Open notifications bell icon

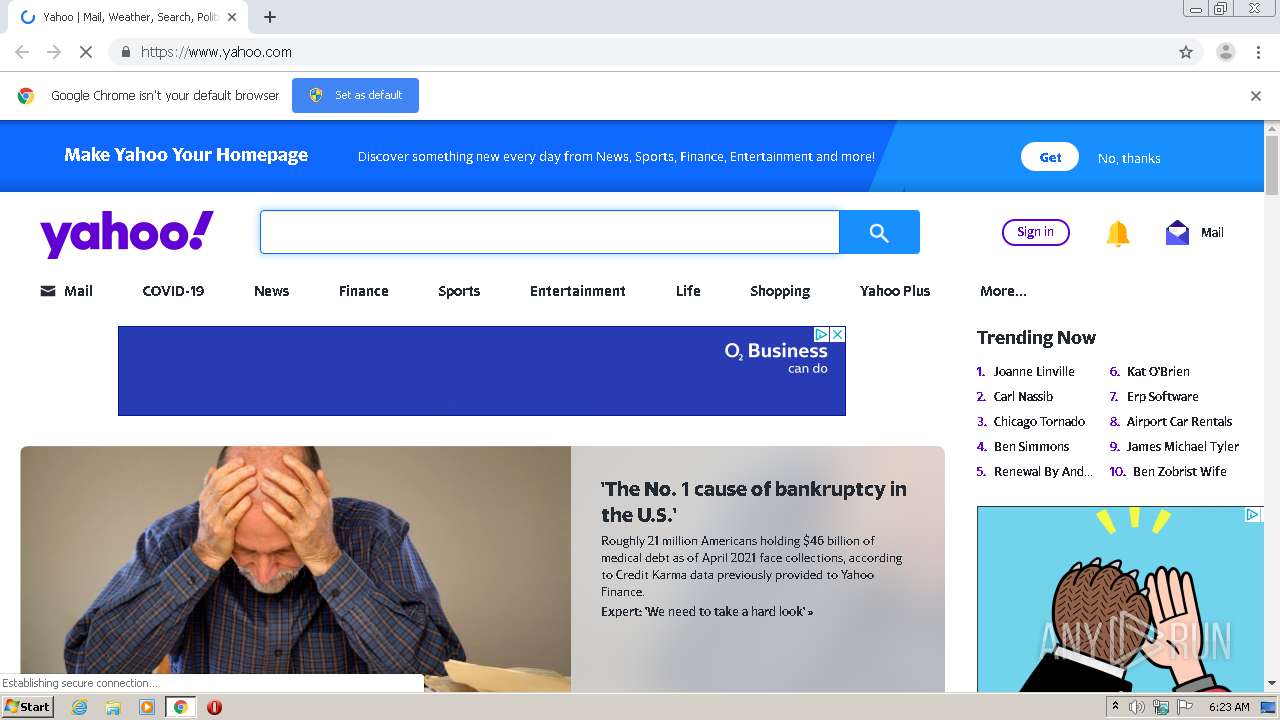(1118, 233)
